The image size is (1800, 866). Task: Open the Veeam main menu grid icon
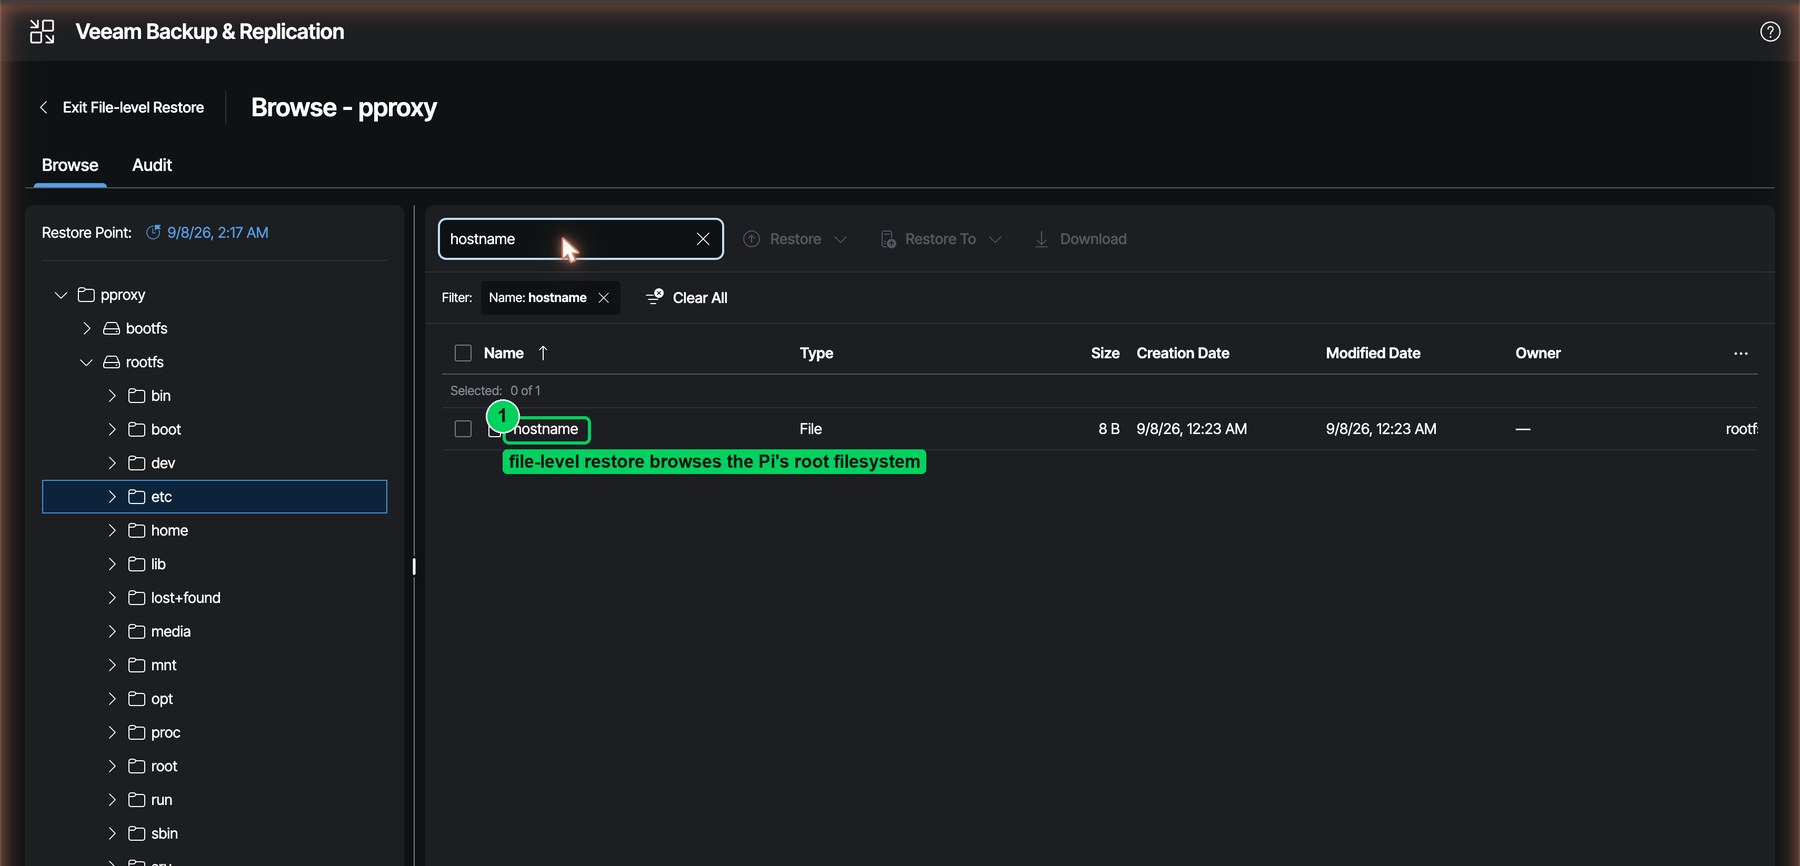[x=42, y=32]
